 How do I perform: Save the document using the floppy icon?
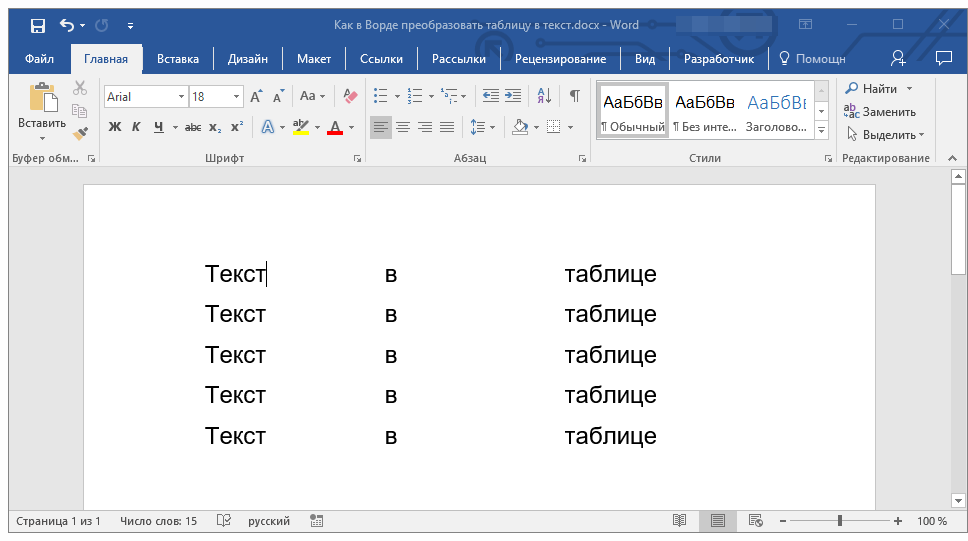[37, 25]
